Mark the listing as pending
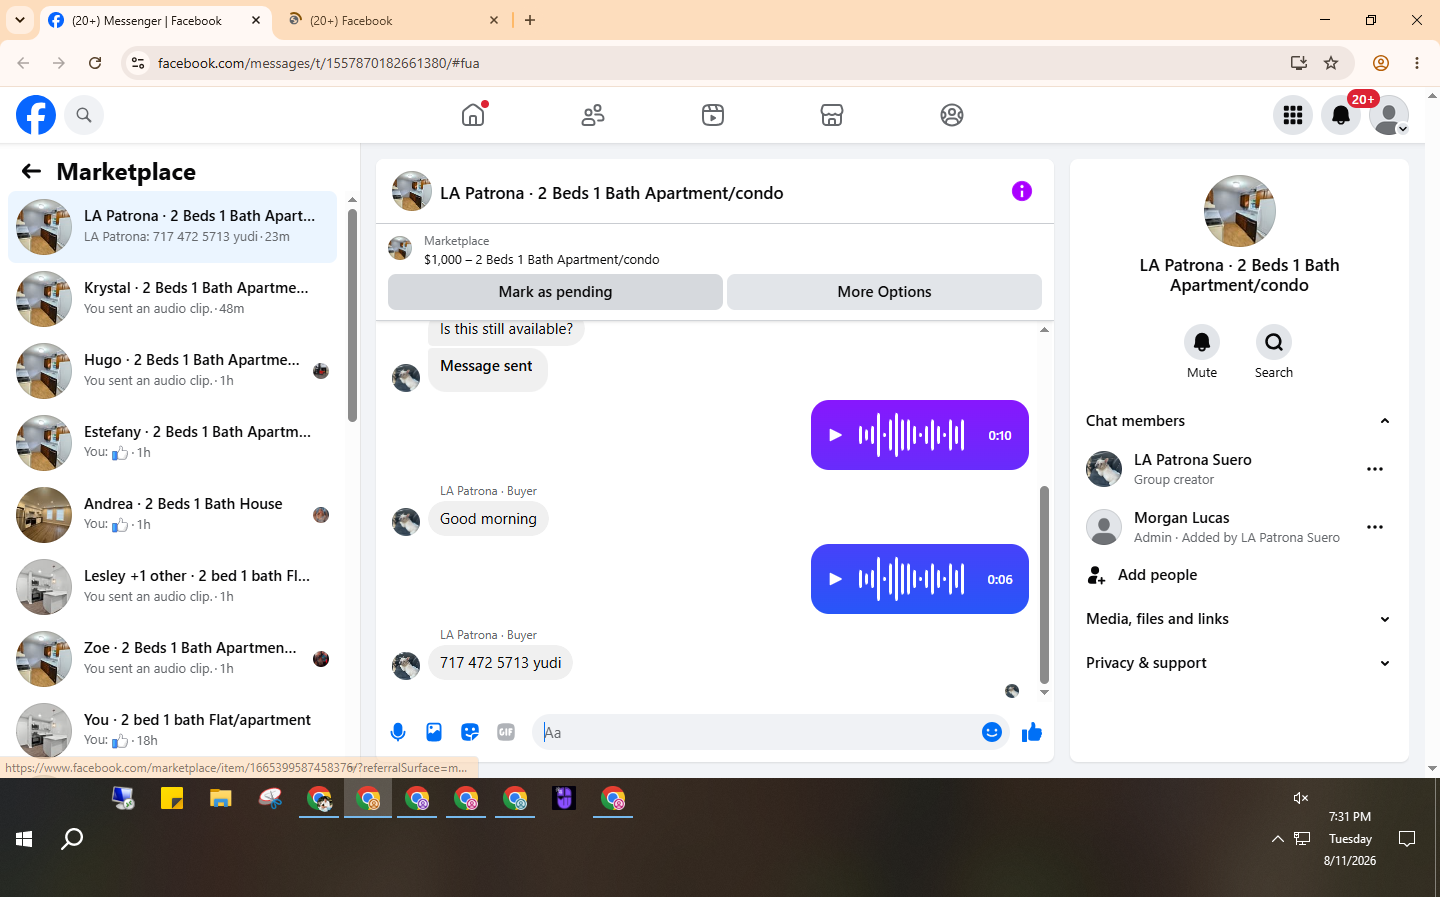Viewport: 1440px width, 897px height. (555, 292)
